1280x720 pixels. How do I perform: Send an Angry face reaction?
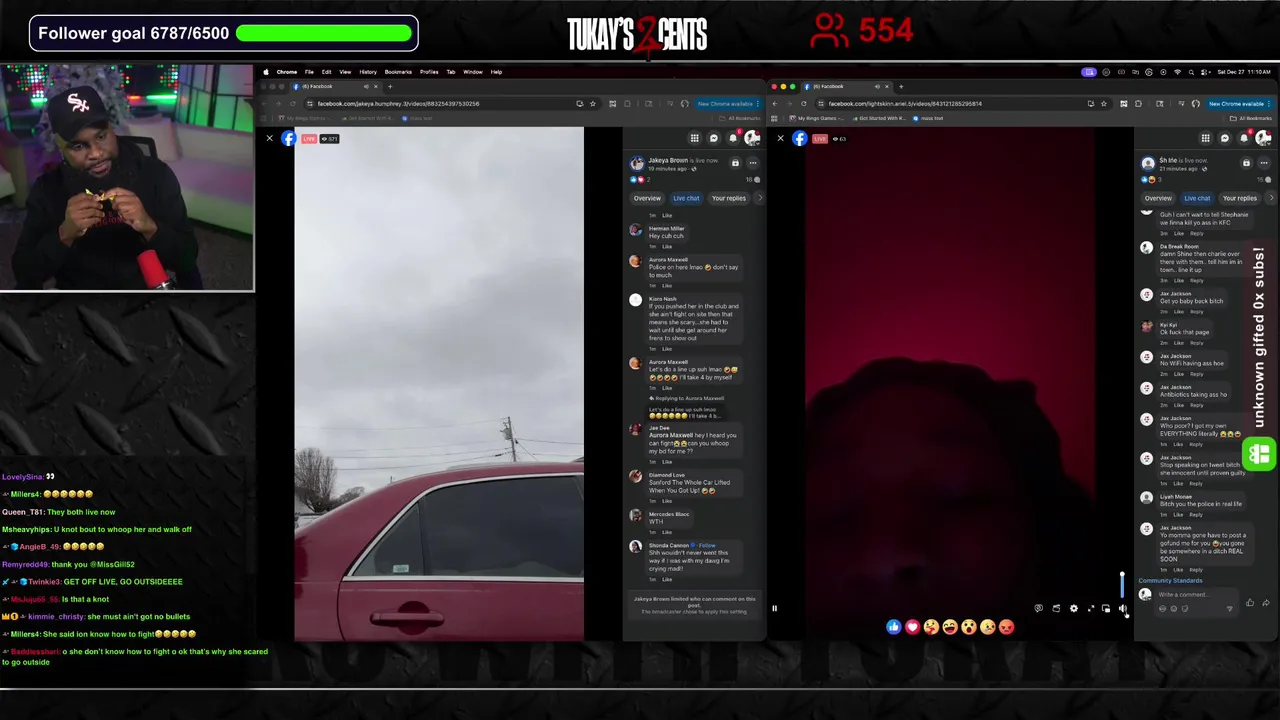1006,627
